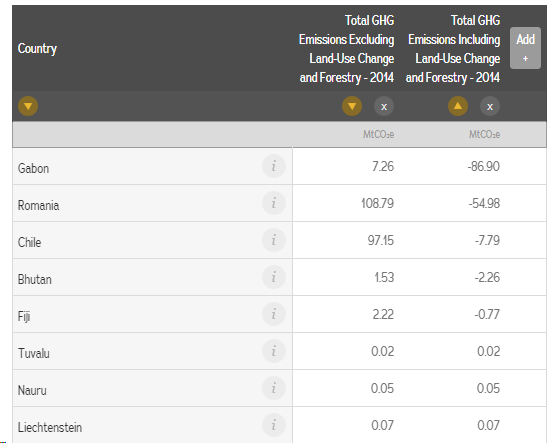This screenshot has height=443, width=547.
Task: Click the Add + column button
Action: (x=525, y=48)
